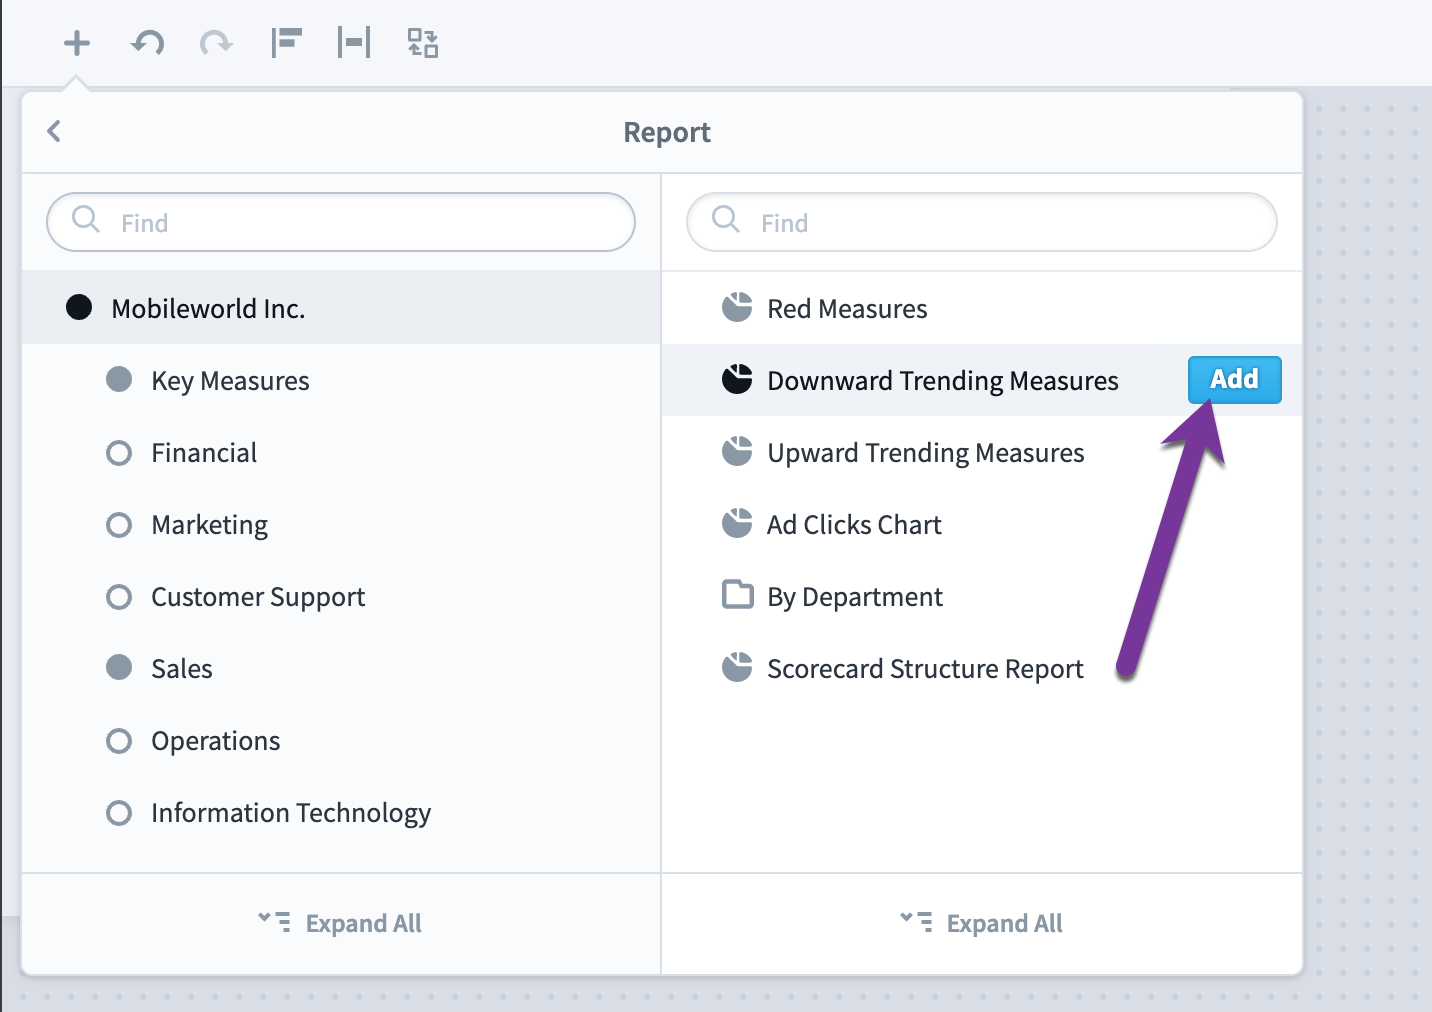
Task: Click the Upward Trending Measures pie icon
Action: tap(737, 451)
